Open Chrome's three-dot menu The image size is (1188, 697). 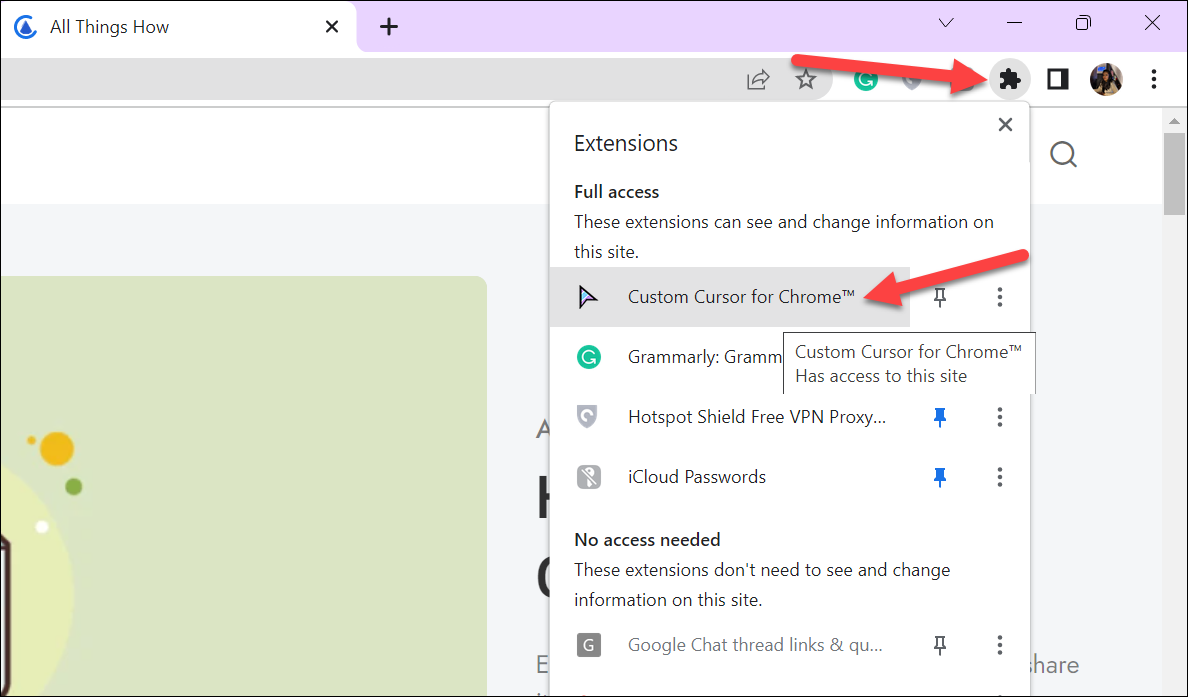coord(1153,79)
